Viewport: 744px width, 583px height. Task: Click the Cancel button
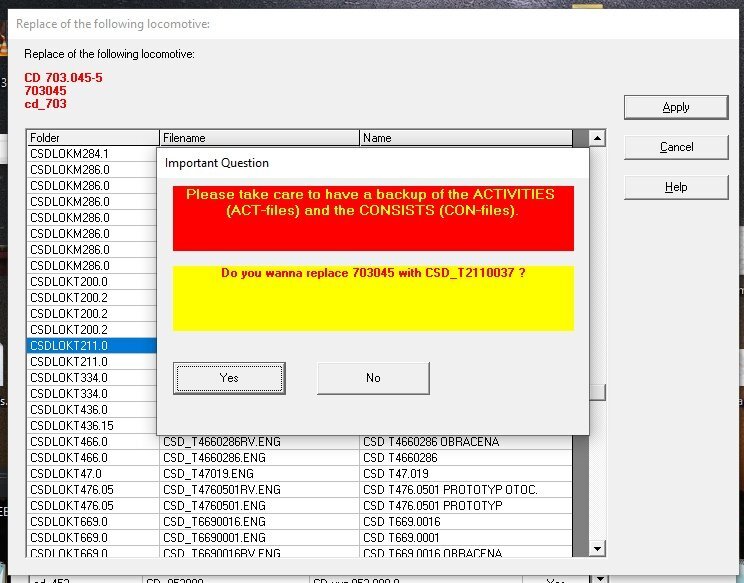click(676, 147)
